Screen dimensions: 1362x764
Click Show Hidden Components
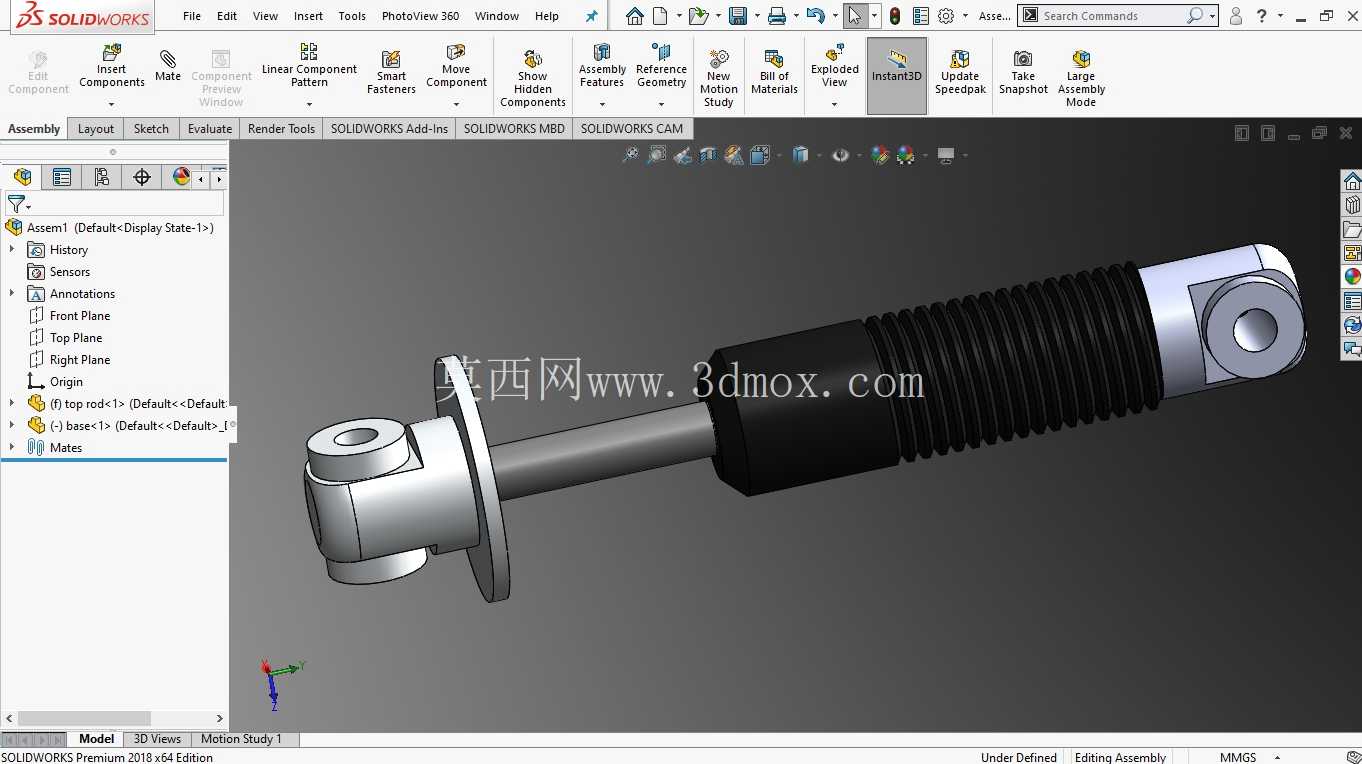533,78
